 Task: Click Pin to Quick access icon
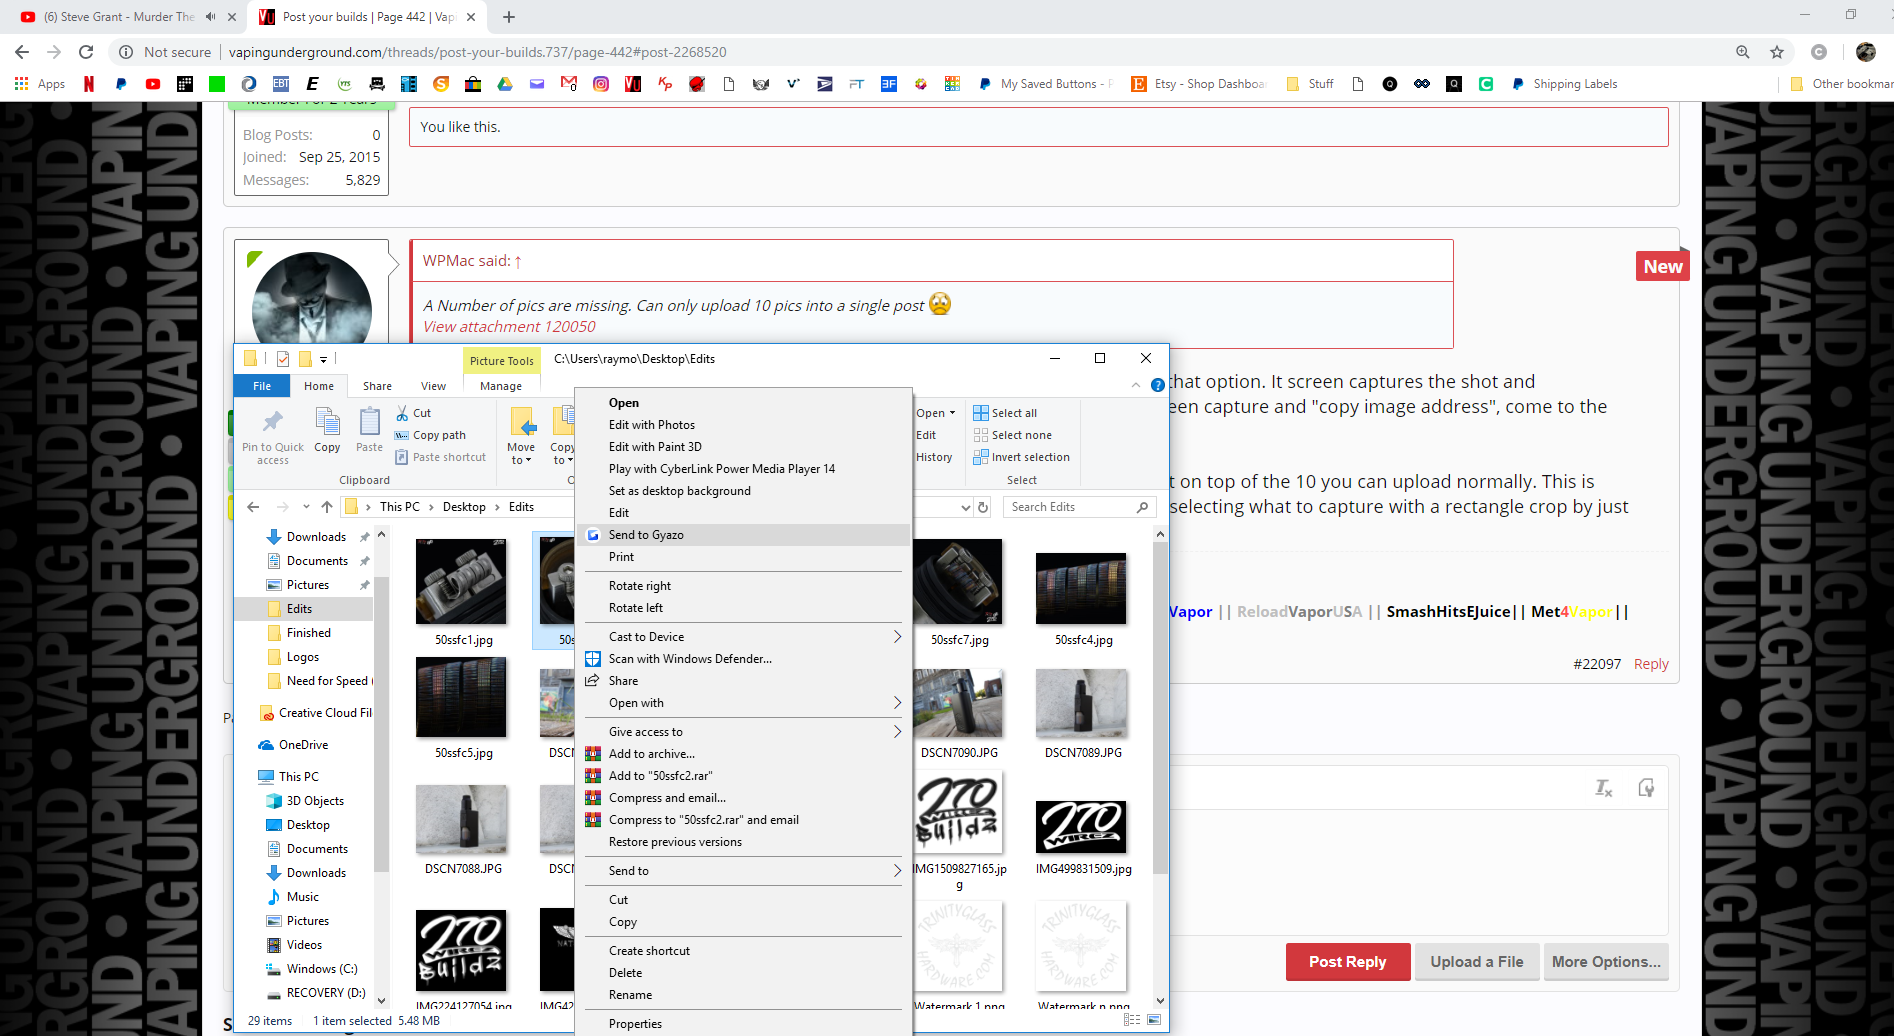click(x=272, y=422)
